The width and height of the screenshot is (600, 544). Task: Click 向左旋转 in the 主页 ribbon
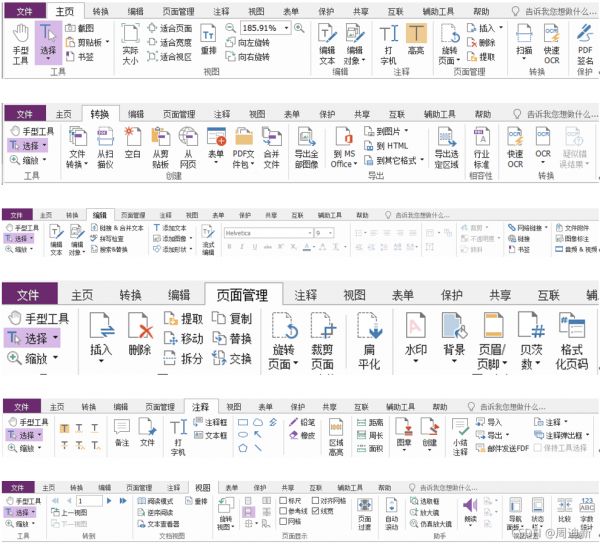pyautogui.click(x=248, y=42)
